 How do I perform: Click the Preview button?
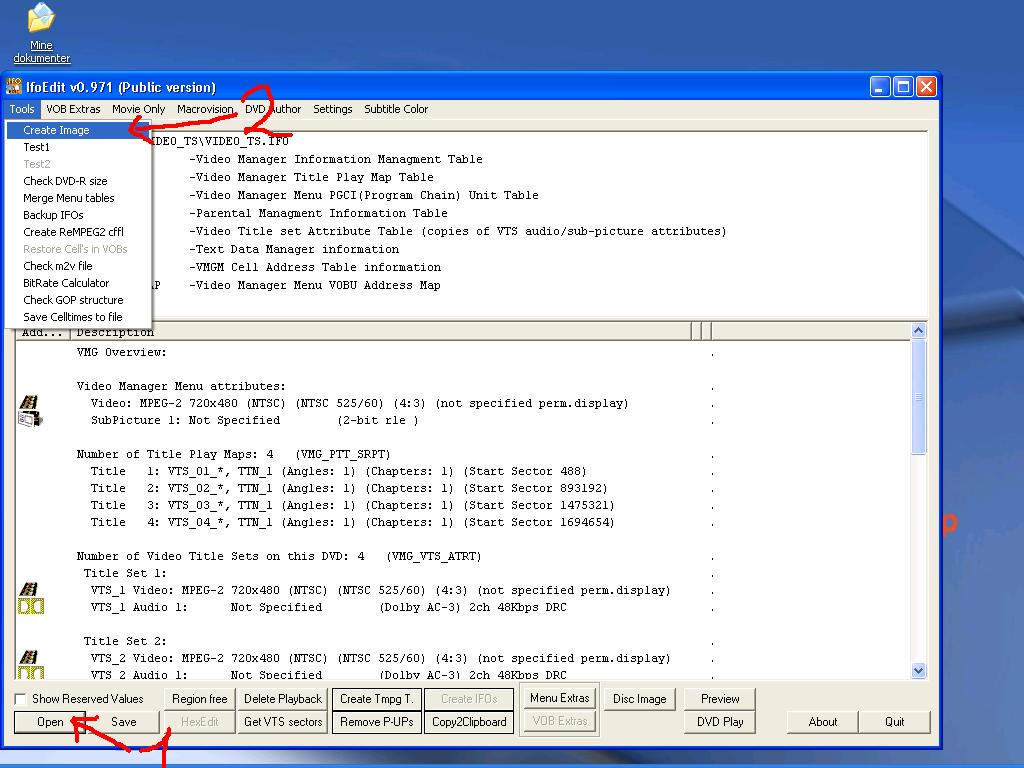(720, 699)
